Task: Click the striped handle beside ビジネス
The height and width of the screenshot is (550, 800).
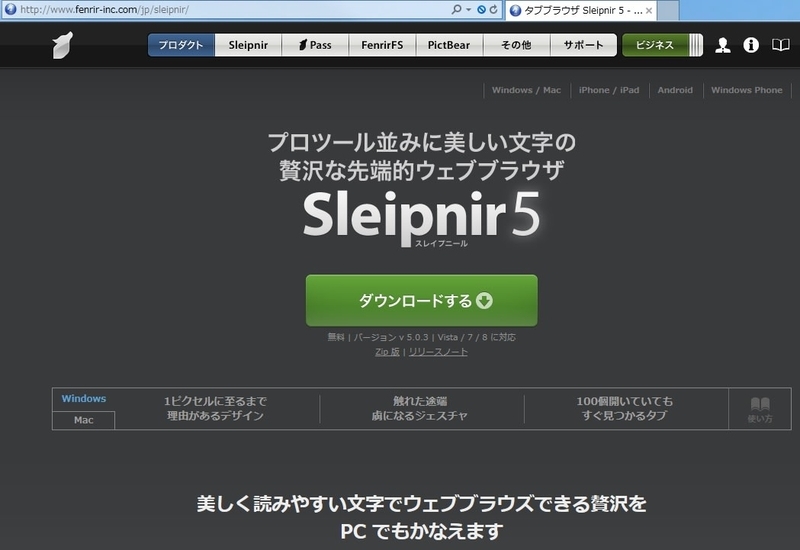Action: click(x=695, y=45)
